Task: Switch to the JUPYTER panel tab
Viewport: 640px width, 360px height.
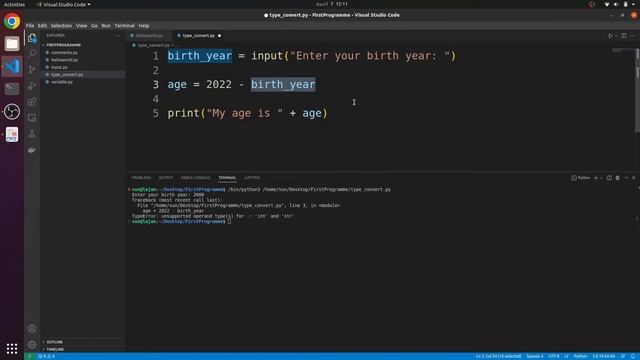Action: (252, 178)
